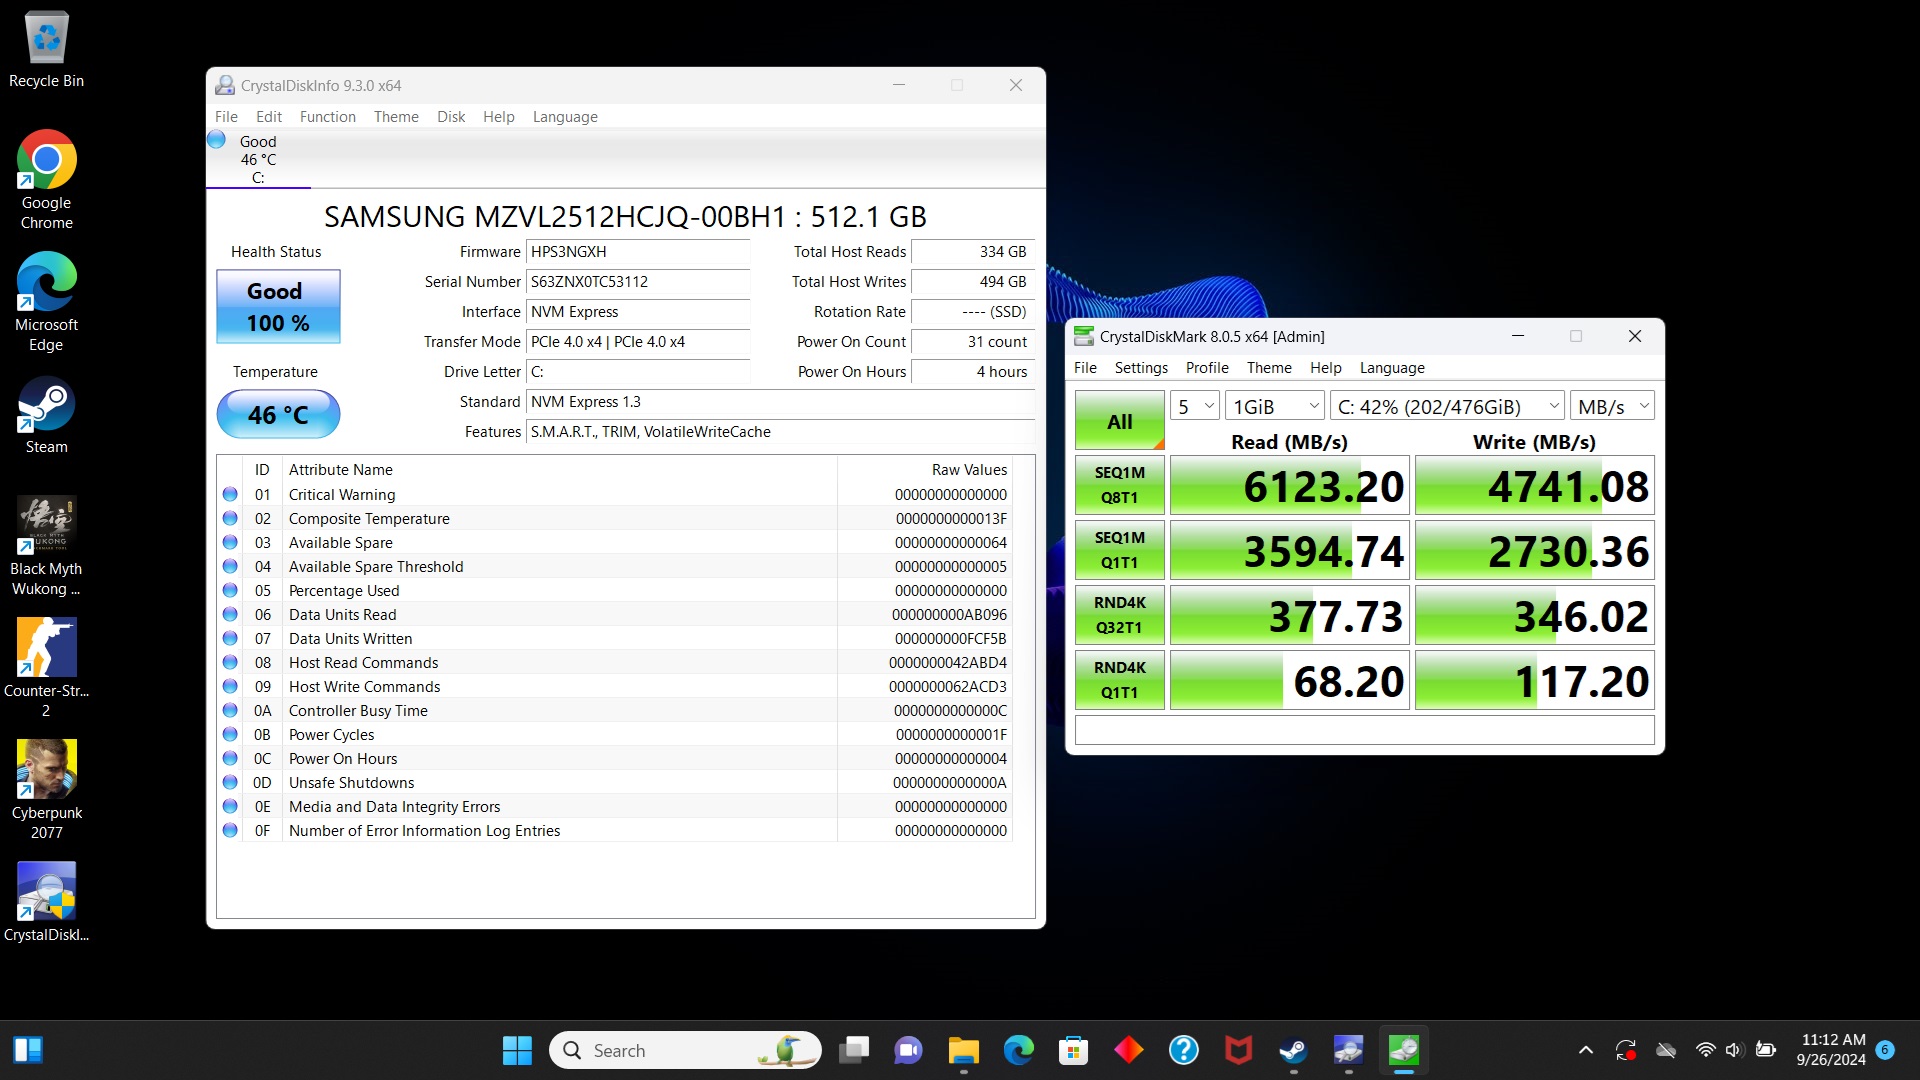1920x1080 pixels.
Task: Run the SEQ1M Q1T1 benchmark
Action: coord(1120,550)
